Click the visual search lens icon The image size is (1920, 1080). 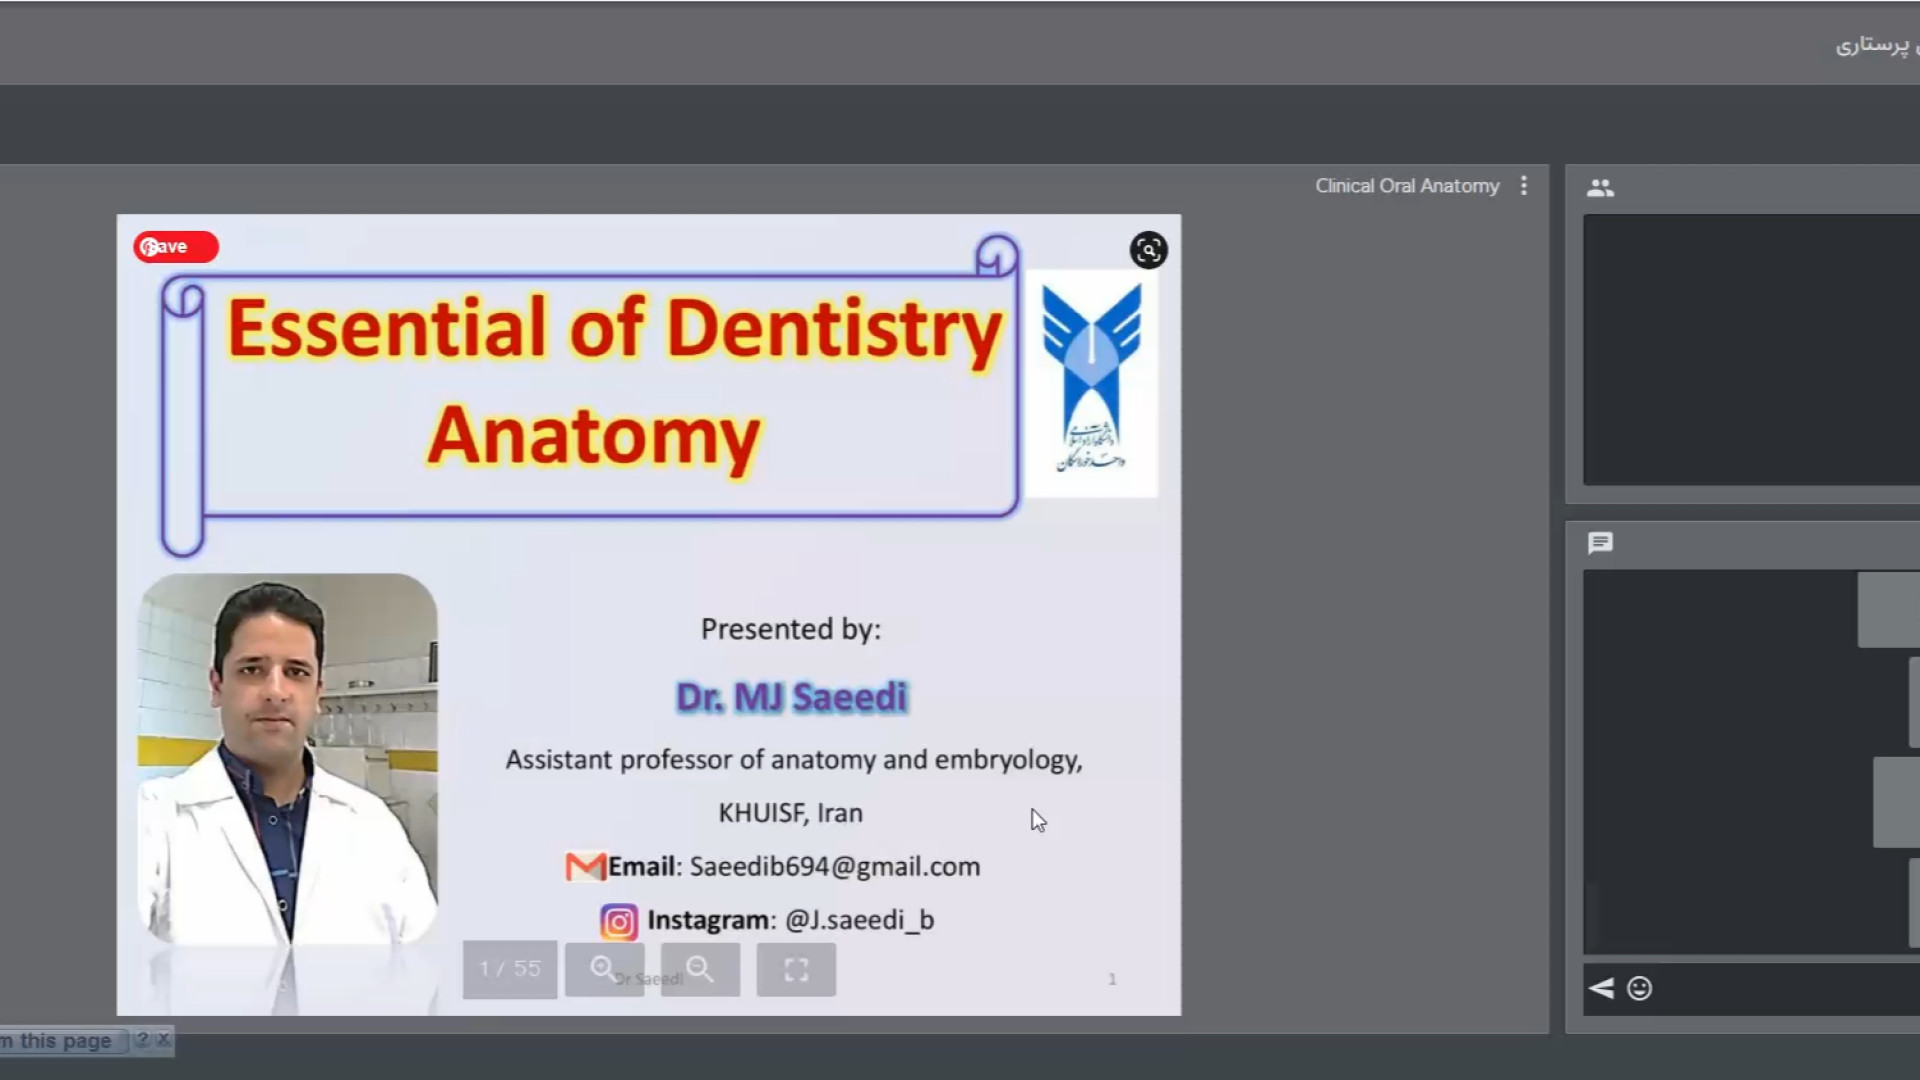click(x=1148, y=250)
